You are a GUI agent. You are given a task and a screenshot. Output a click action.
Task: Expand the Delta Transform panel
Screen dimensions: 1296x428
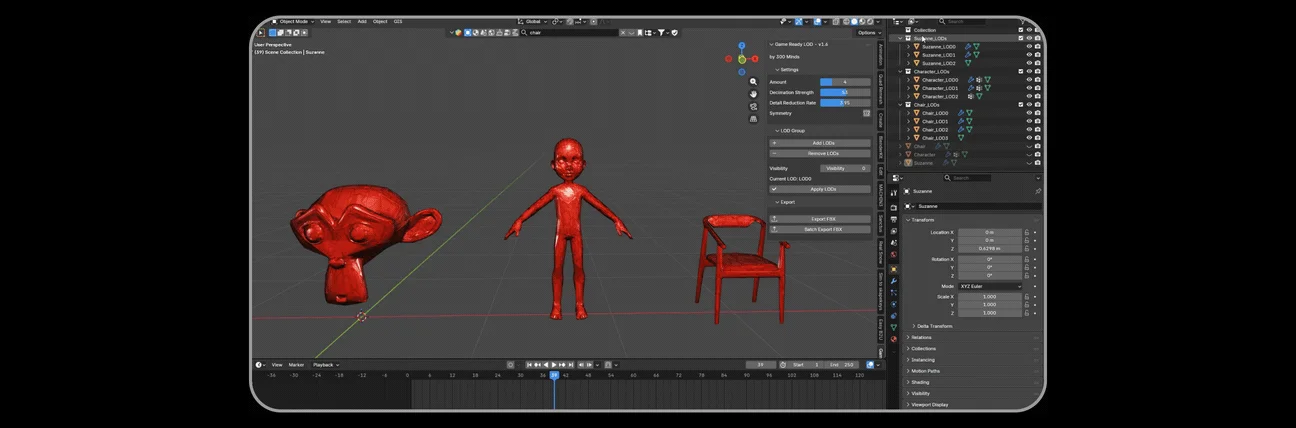tap(933, 326)
